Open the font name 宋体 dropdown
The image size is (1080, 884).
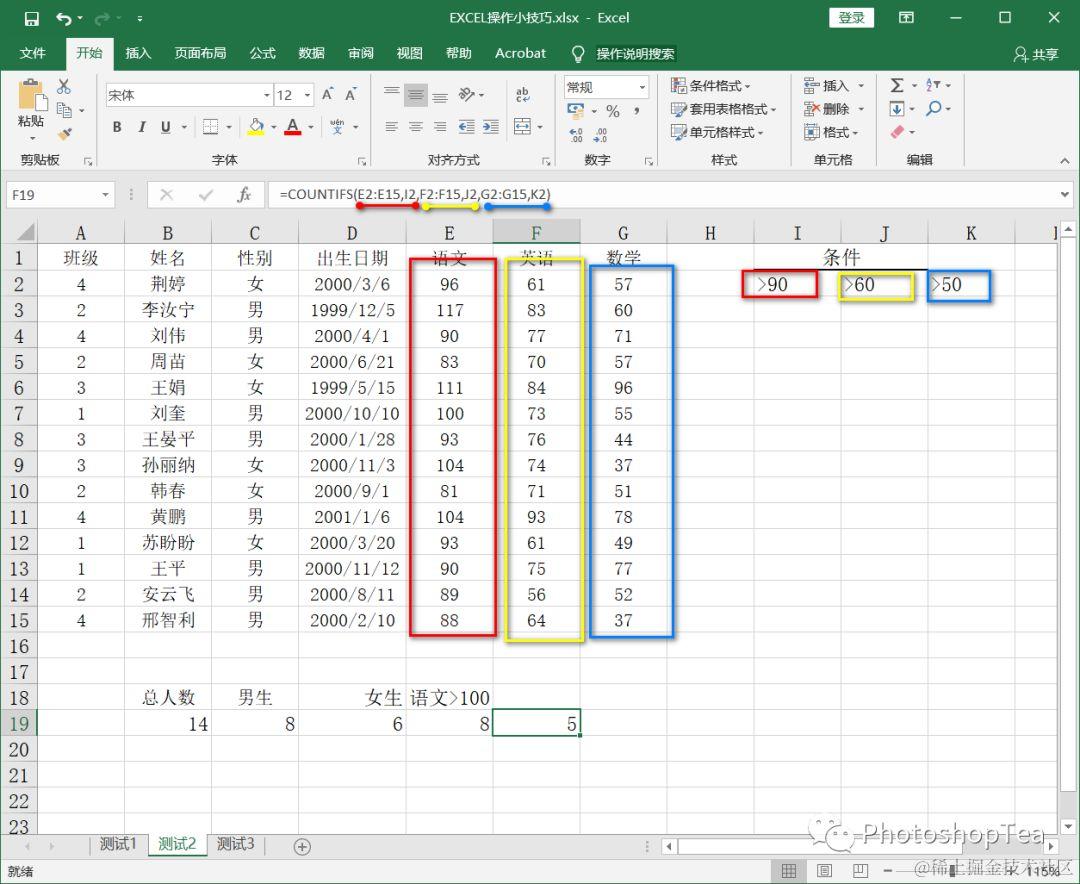(x=267, y=95)
